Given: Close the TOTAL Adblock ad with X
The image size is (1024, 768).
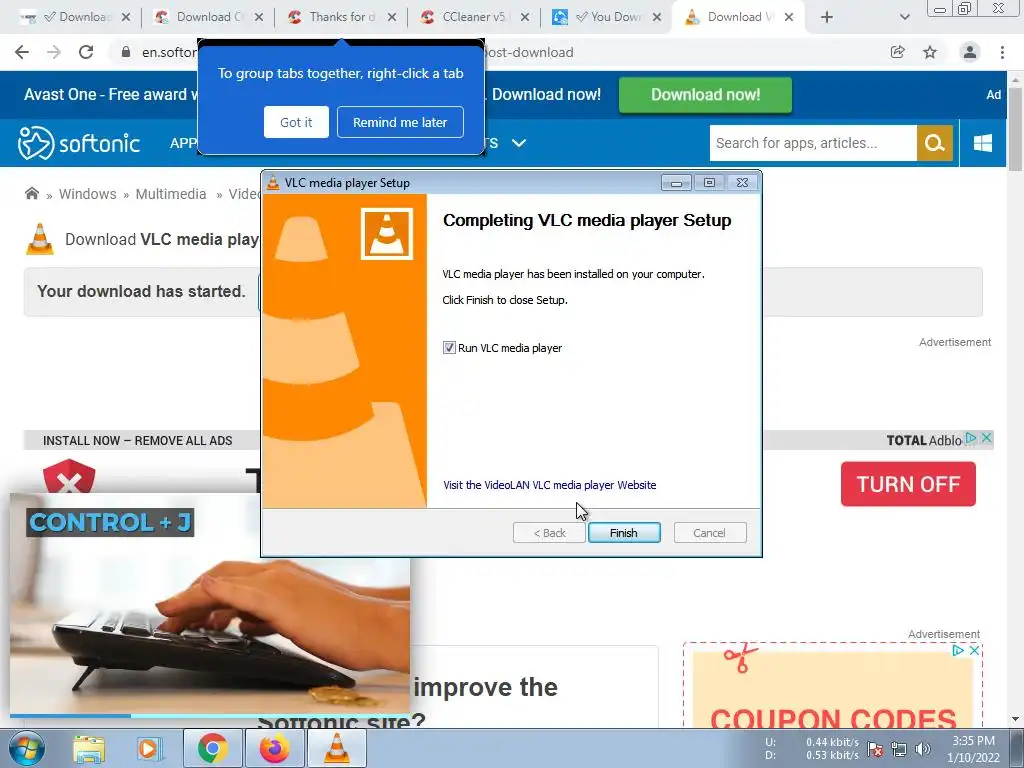Looking at the screenshot, I should [x=986, y=438].
